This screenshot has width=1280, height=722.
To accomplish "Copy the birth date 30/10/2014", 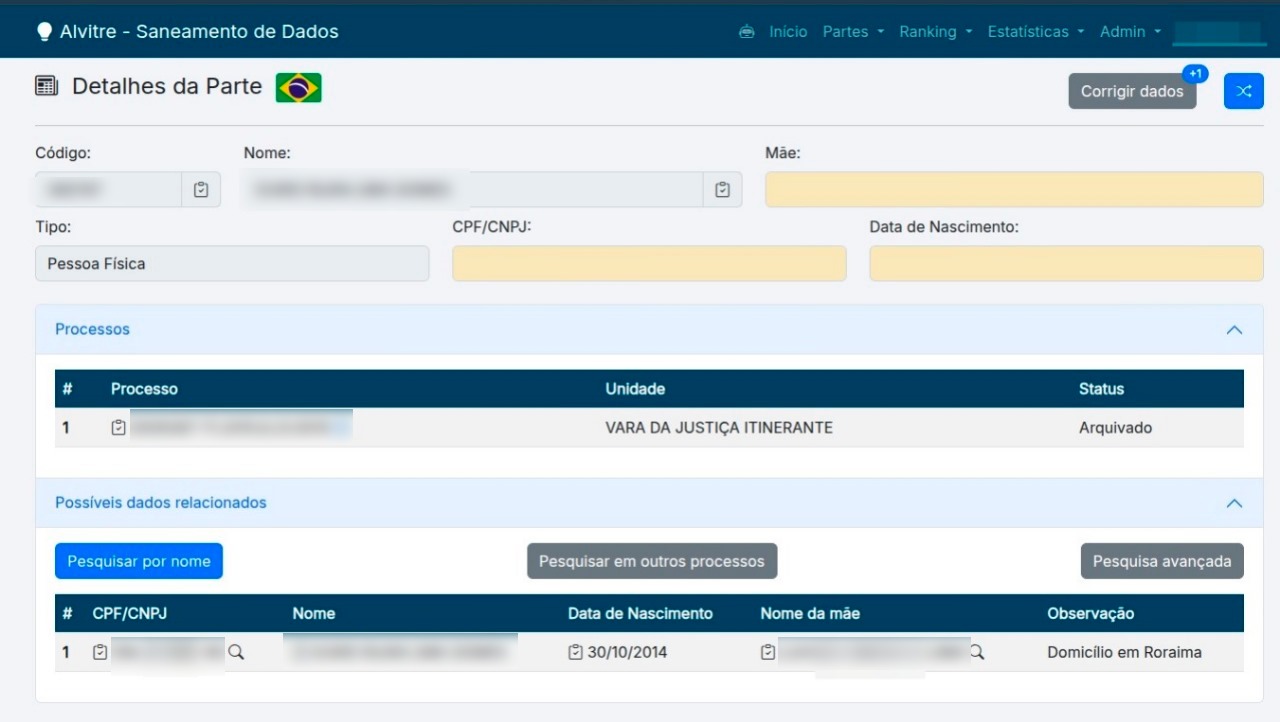I will click(x=575, y=652).
